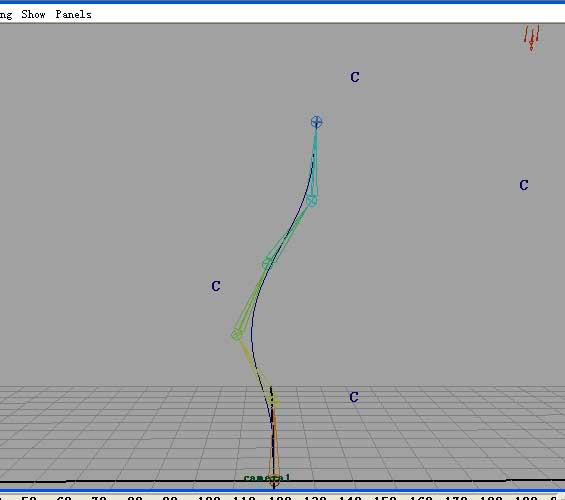
Task: Select the yellow joint above the orange bone
Action: 274,400
